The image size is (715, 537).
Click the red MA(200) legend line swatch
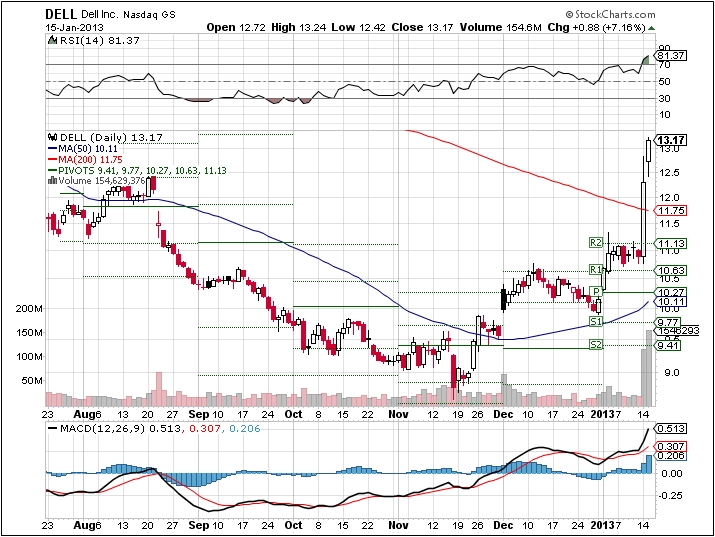click(52, 160)
